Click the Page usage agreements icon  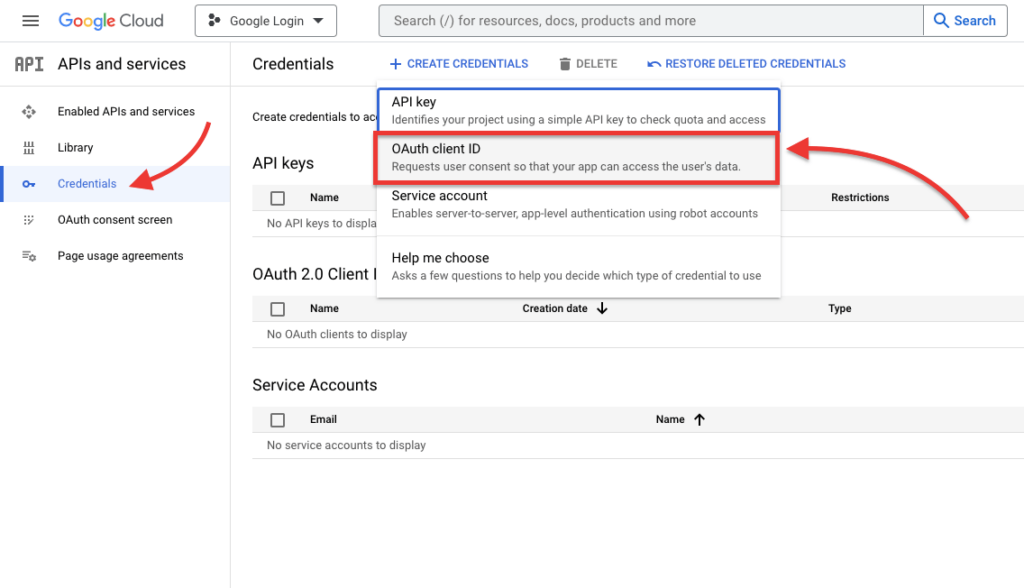coord(29,256)
